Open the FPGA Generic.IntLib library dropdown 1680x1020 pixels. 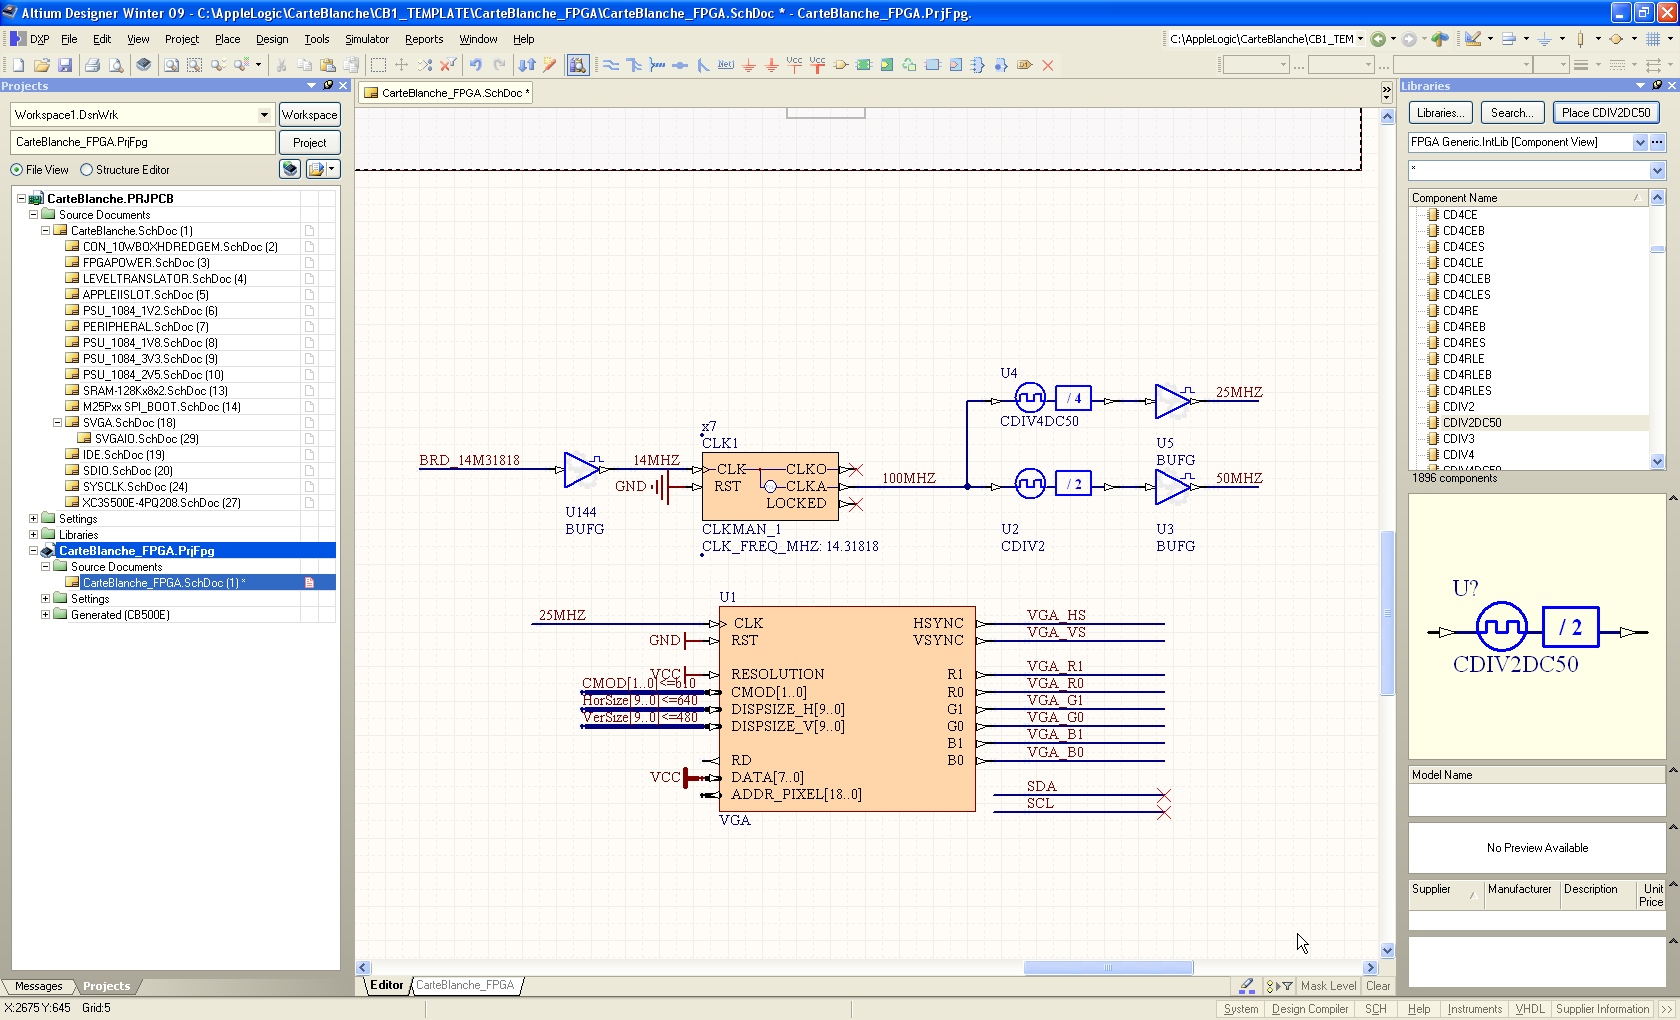[x=1640, y=143]
